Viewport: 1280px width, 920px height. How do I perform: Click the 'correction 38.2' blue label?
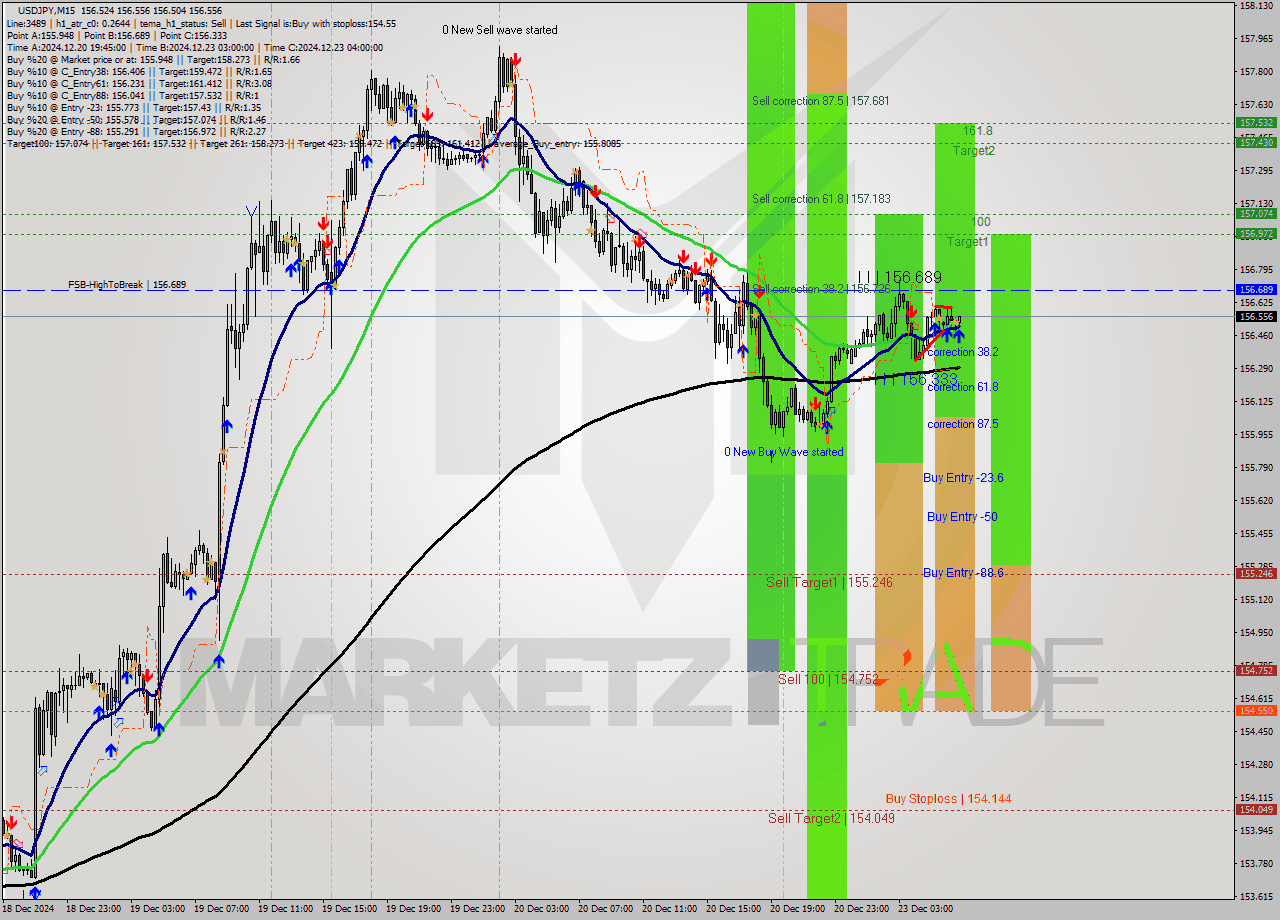[x=963, y=352]
